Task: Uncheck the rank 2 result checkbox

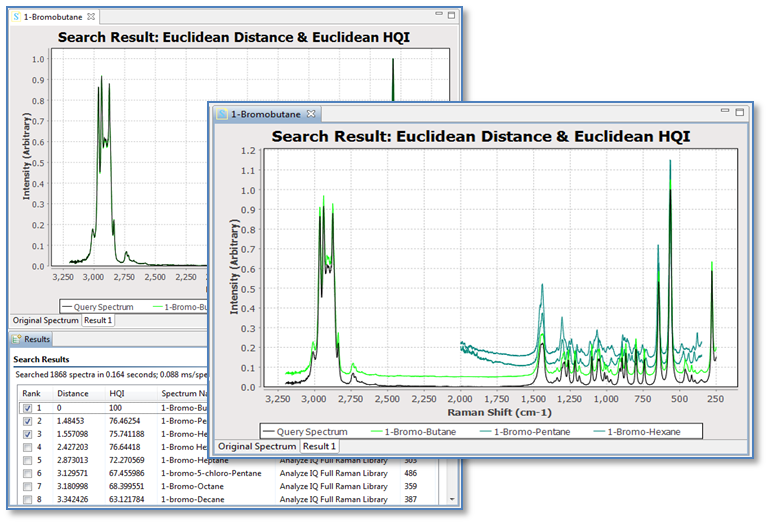Action: pyautogui.click(x=27, y=421)
